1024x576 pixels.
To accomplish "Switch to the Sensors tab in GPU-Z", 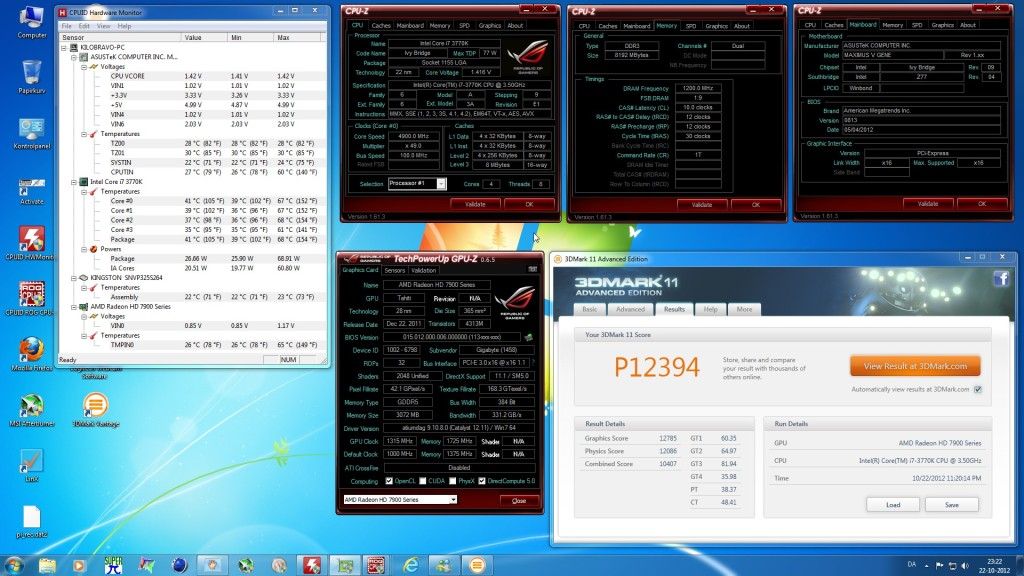I will point(394,270).
